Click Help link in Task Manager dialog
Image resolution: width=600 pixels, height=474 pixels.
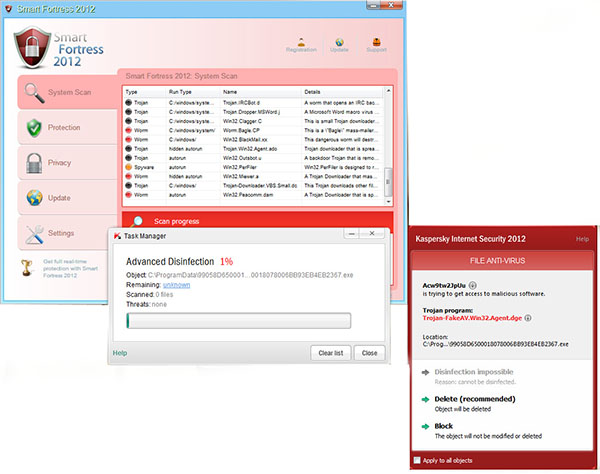[120, 353]
